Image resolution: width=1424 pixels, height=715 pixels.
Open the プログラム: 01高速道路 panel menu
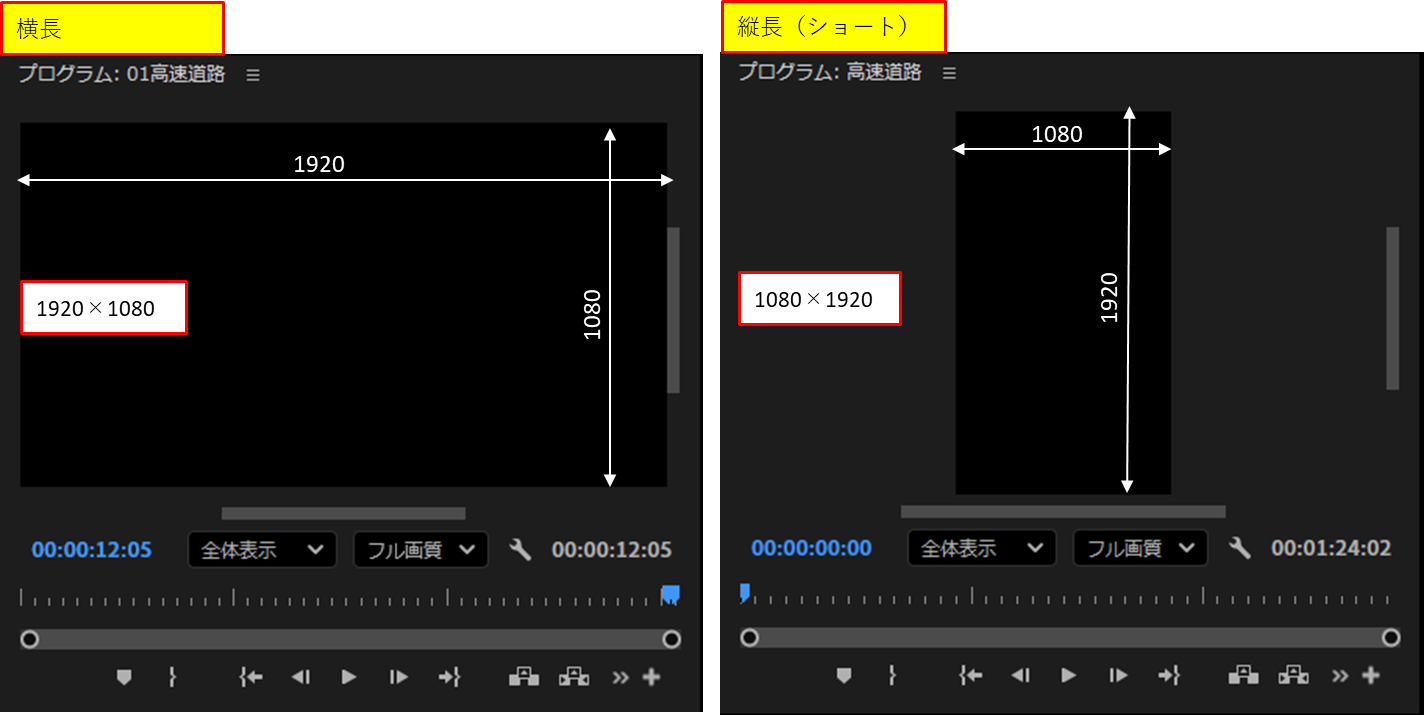[252, 74]
